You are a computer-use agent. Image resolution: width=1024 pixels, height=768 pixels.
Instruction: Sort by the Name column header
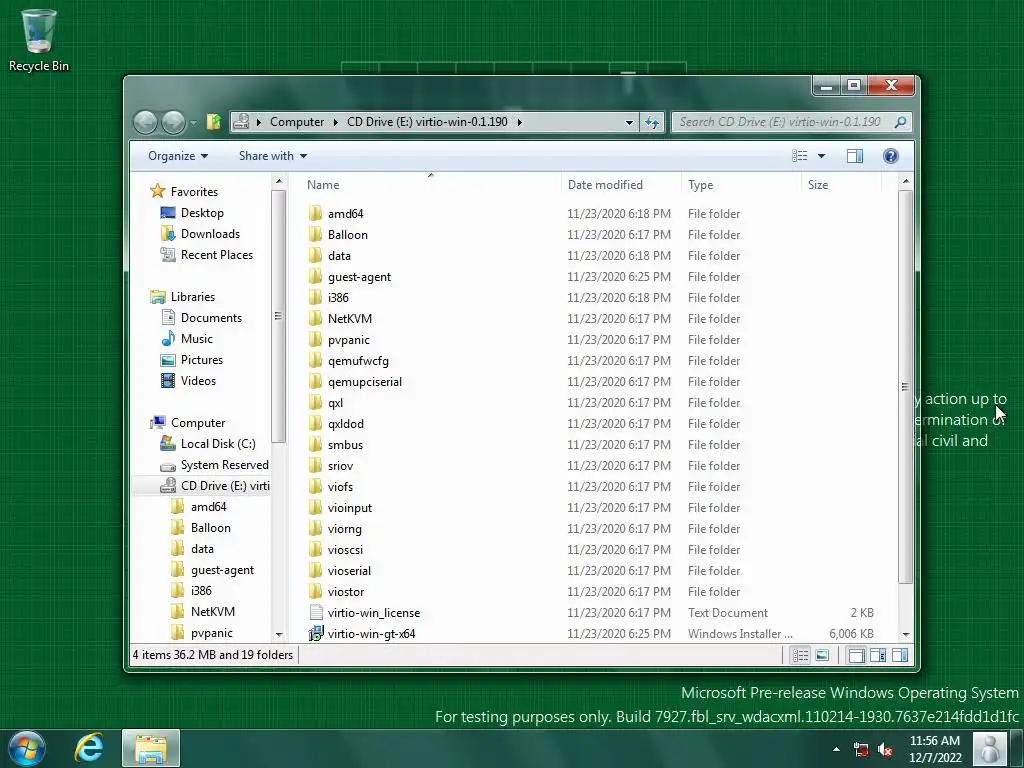[430, 185]
